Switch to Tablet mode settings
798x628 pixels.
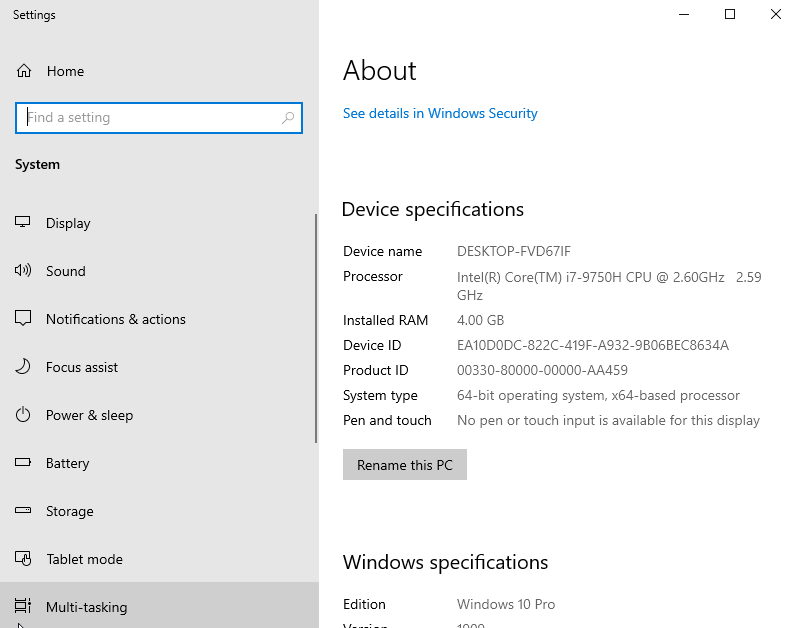click(158, 559)
